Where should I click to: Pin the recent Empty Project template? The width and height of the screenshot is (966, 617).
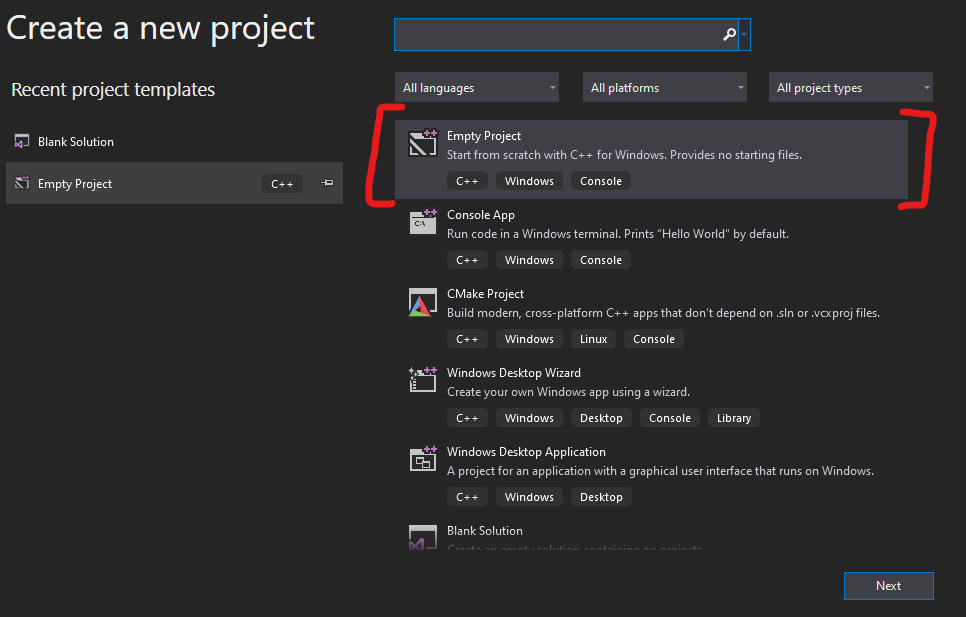[327, 183]
